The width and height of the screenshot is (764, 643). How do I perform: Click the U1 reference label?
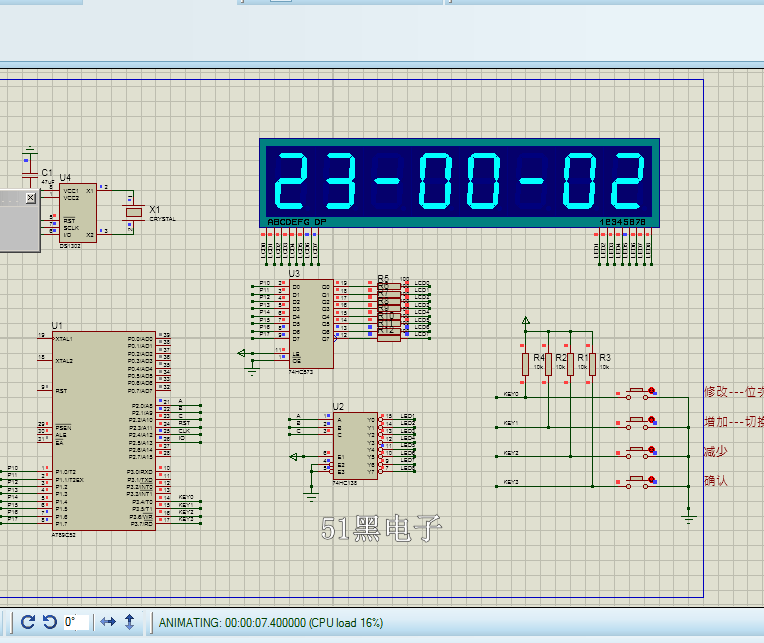[57, 325]
